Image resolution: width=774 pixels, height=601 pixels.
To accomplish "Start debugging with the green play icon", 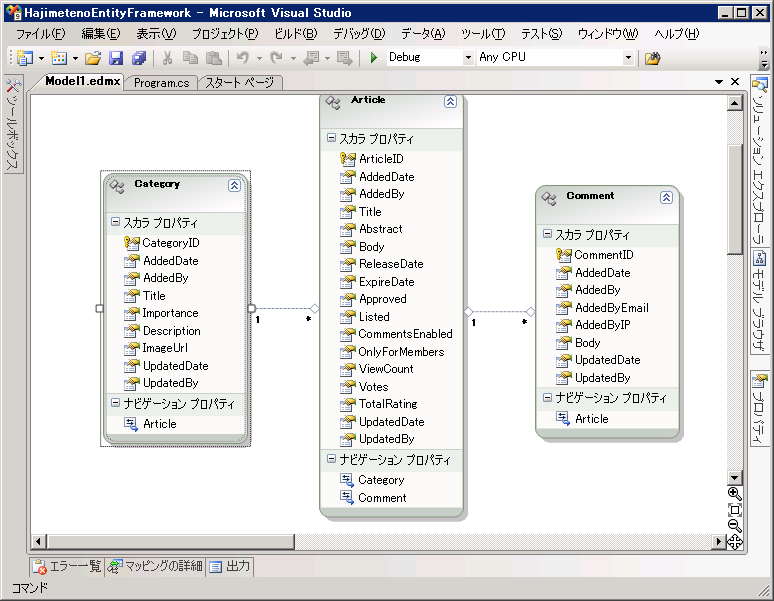I will [x=374, y=58].
